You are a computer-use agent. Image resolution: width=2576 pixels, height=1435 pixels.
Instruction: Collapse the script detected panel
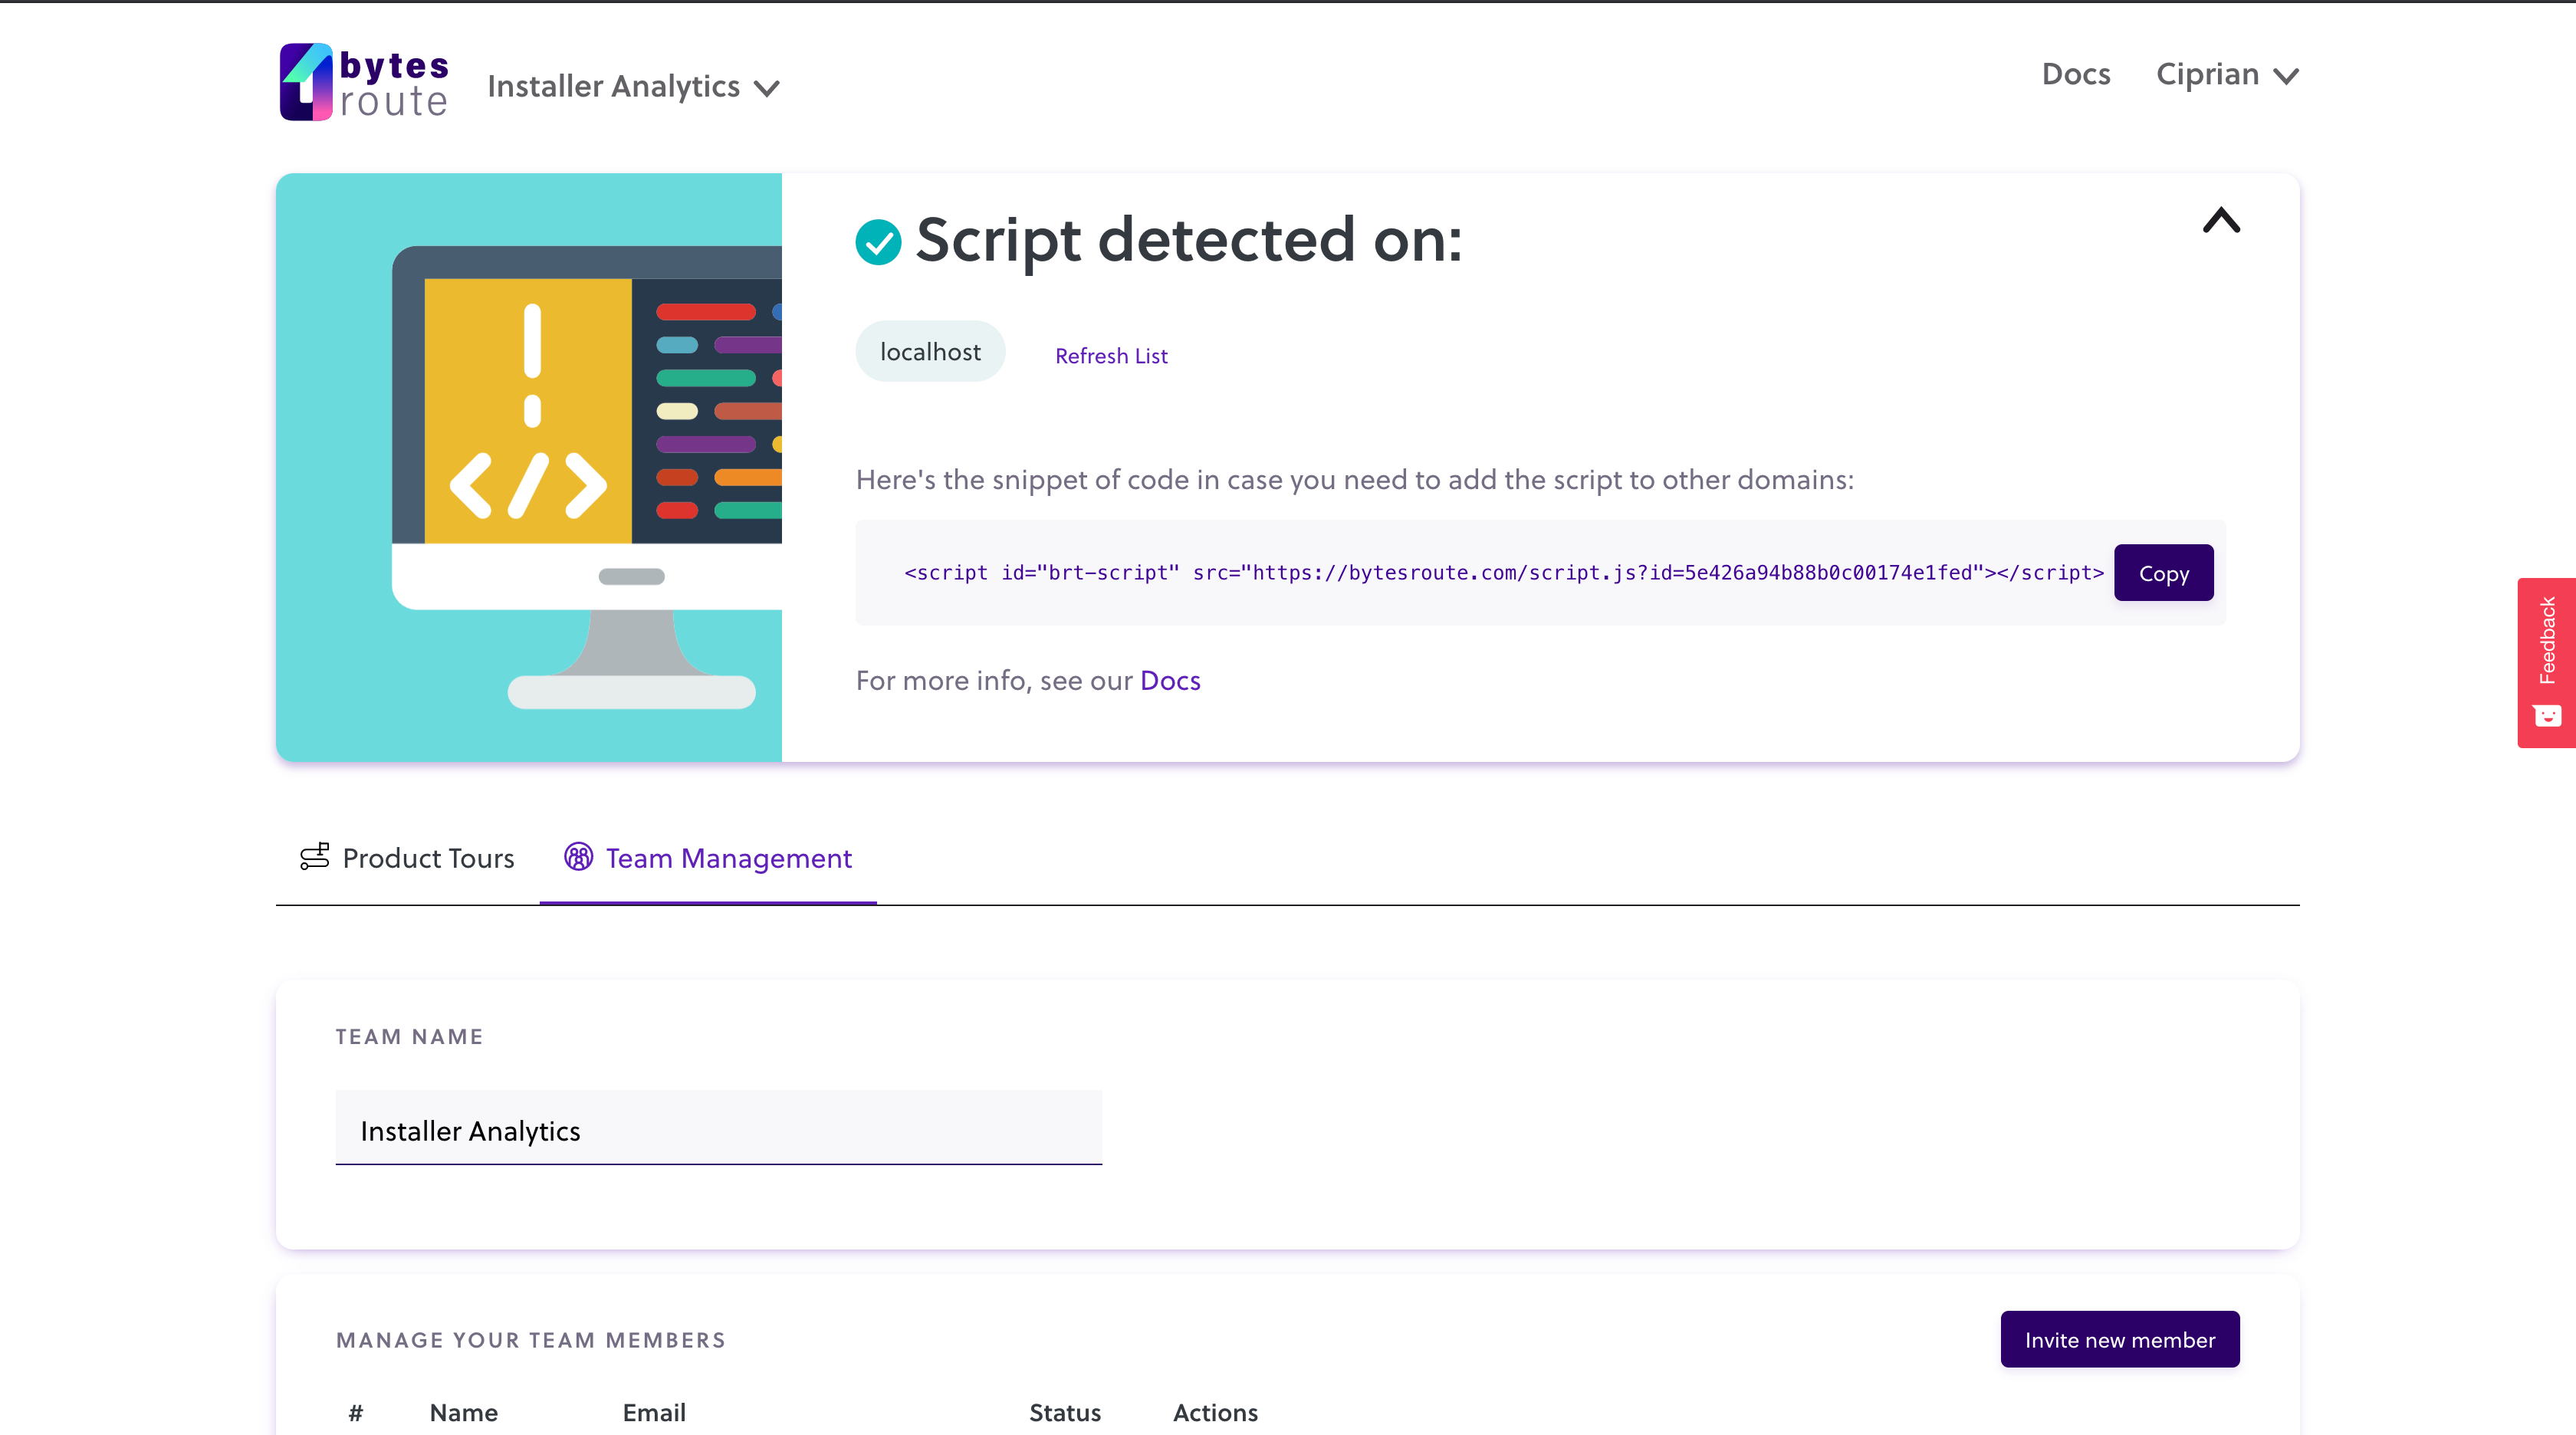point(2221,221)
